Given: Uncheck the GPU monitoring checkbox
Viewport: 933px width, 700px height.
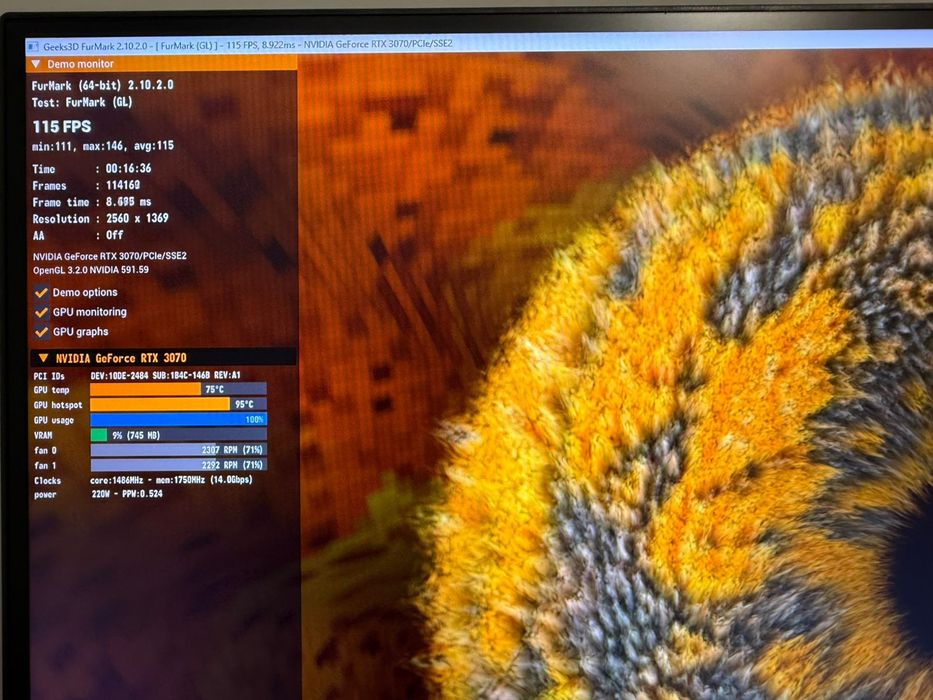Looking at the screenshot, I should (41, 312).
